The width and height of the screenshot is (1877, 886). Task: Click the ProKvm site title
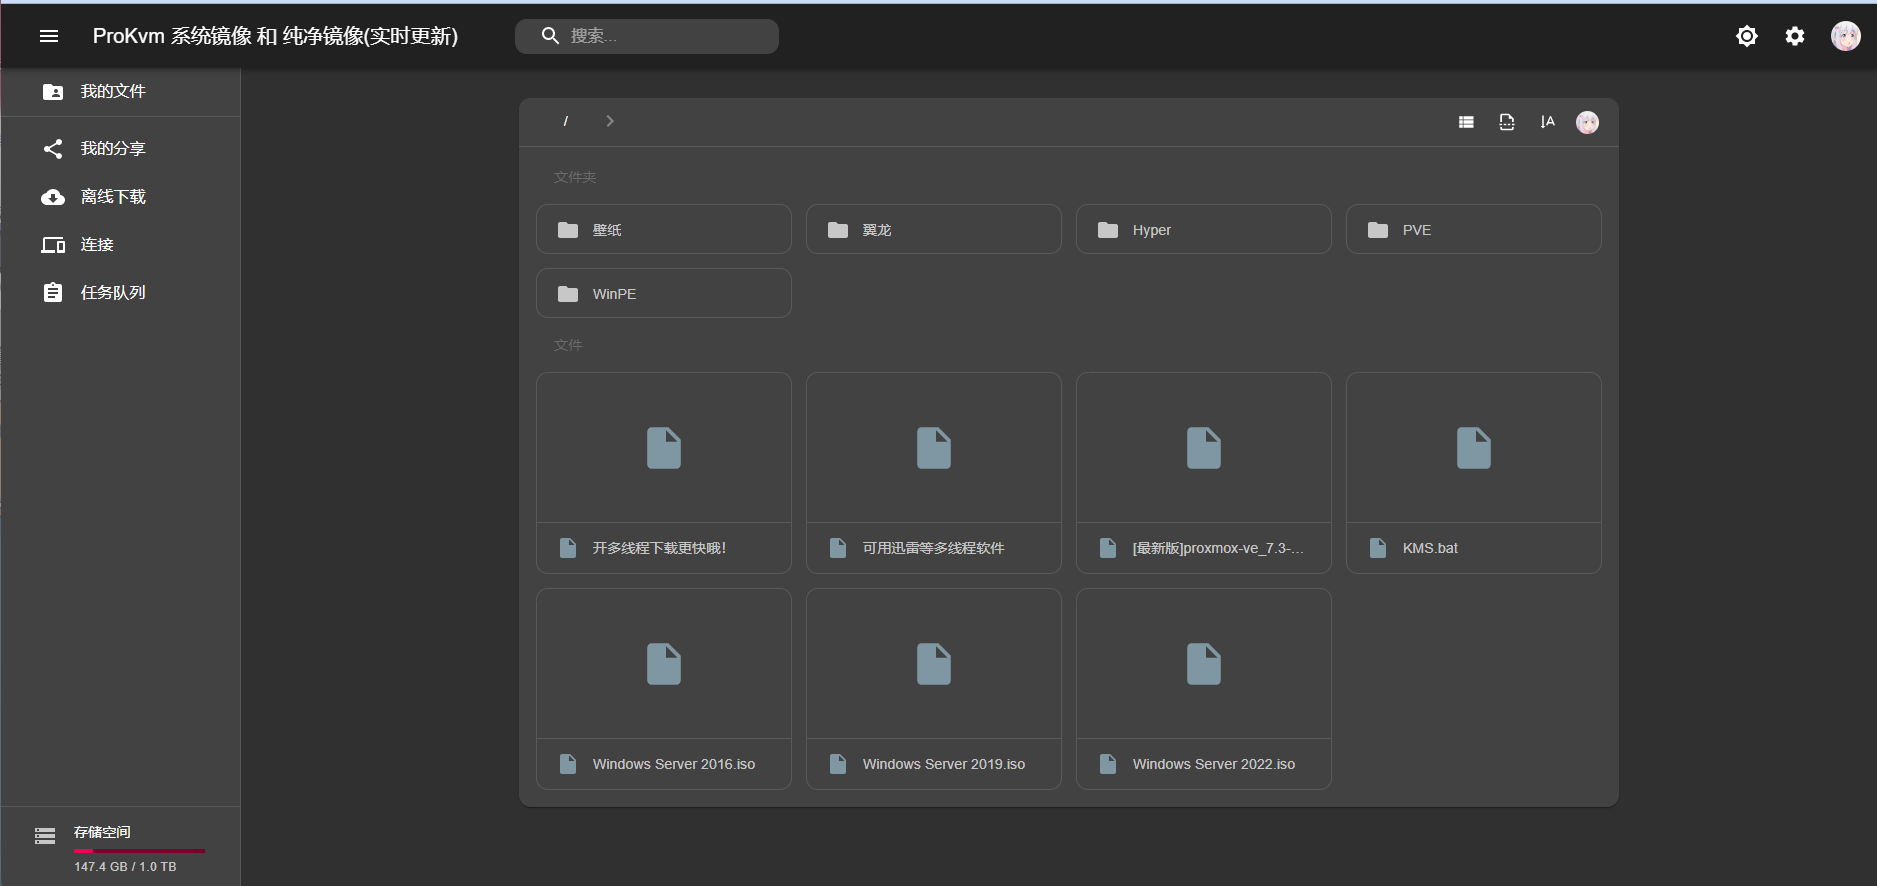[x=275, y=36]
